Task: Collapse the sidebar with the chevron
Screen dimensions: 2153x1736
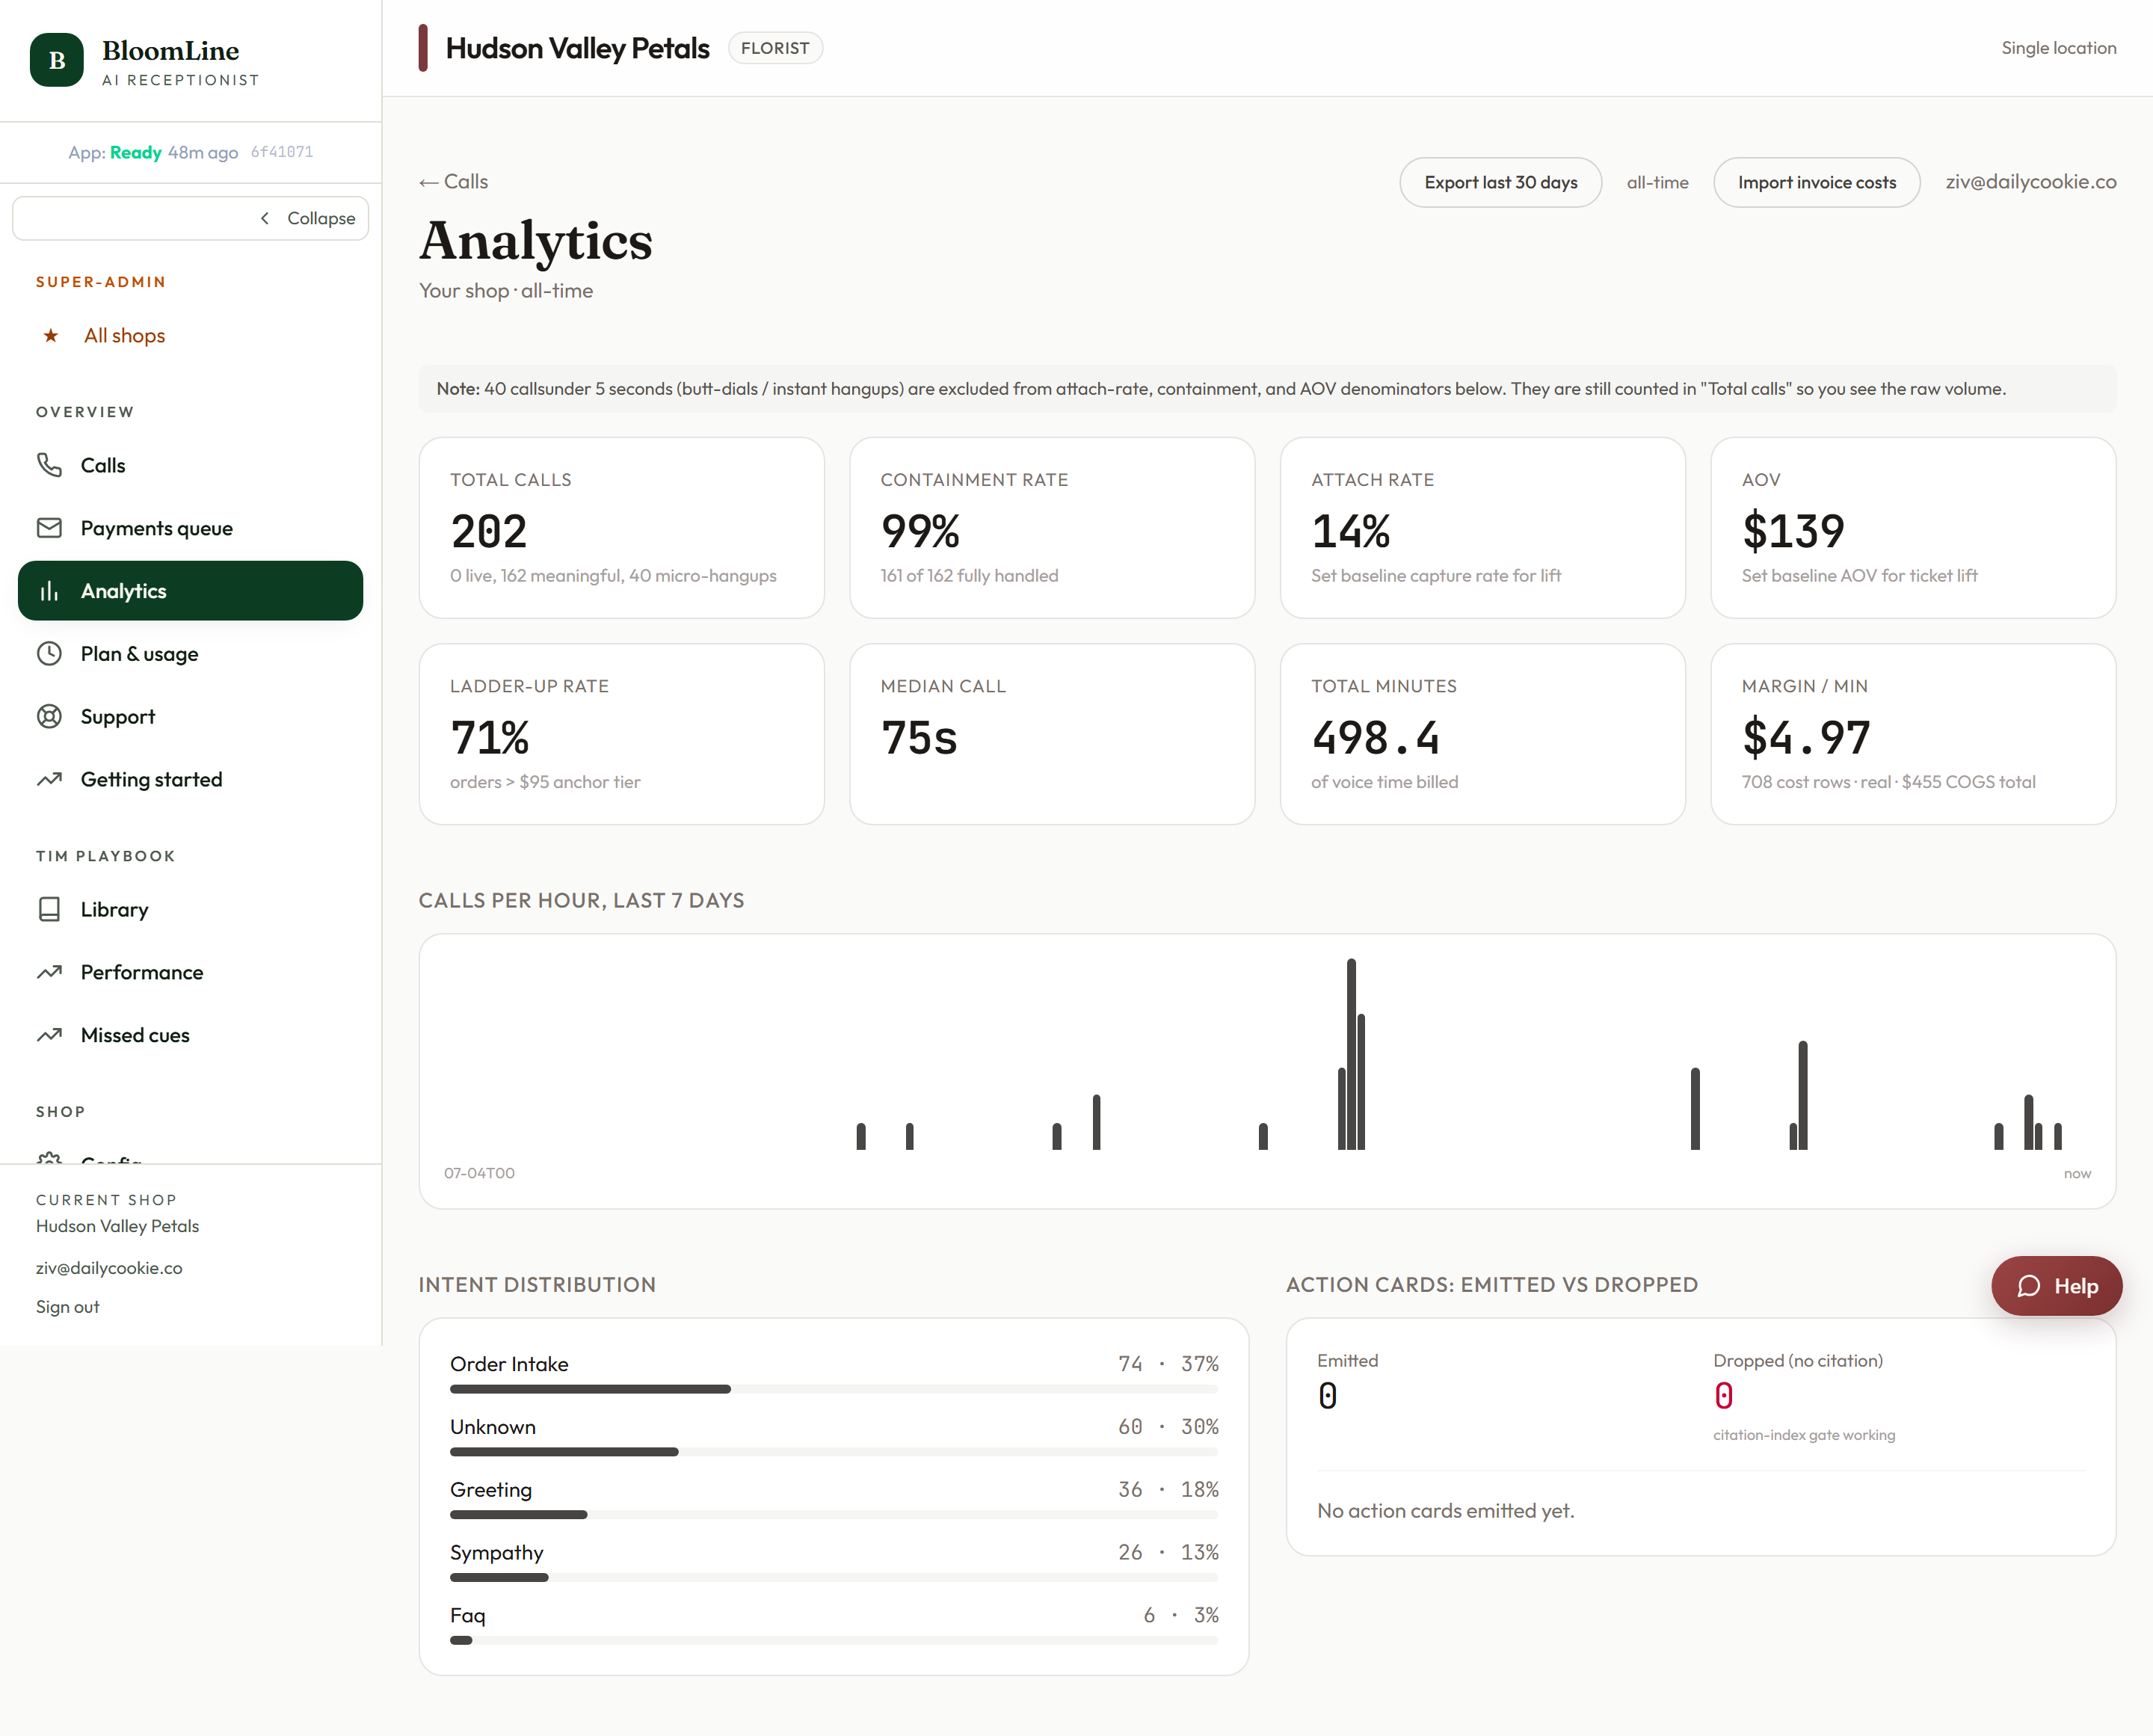Action: tap(265, 218)
